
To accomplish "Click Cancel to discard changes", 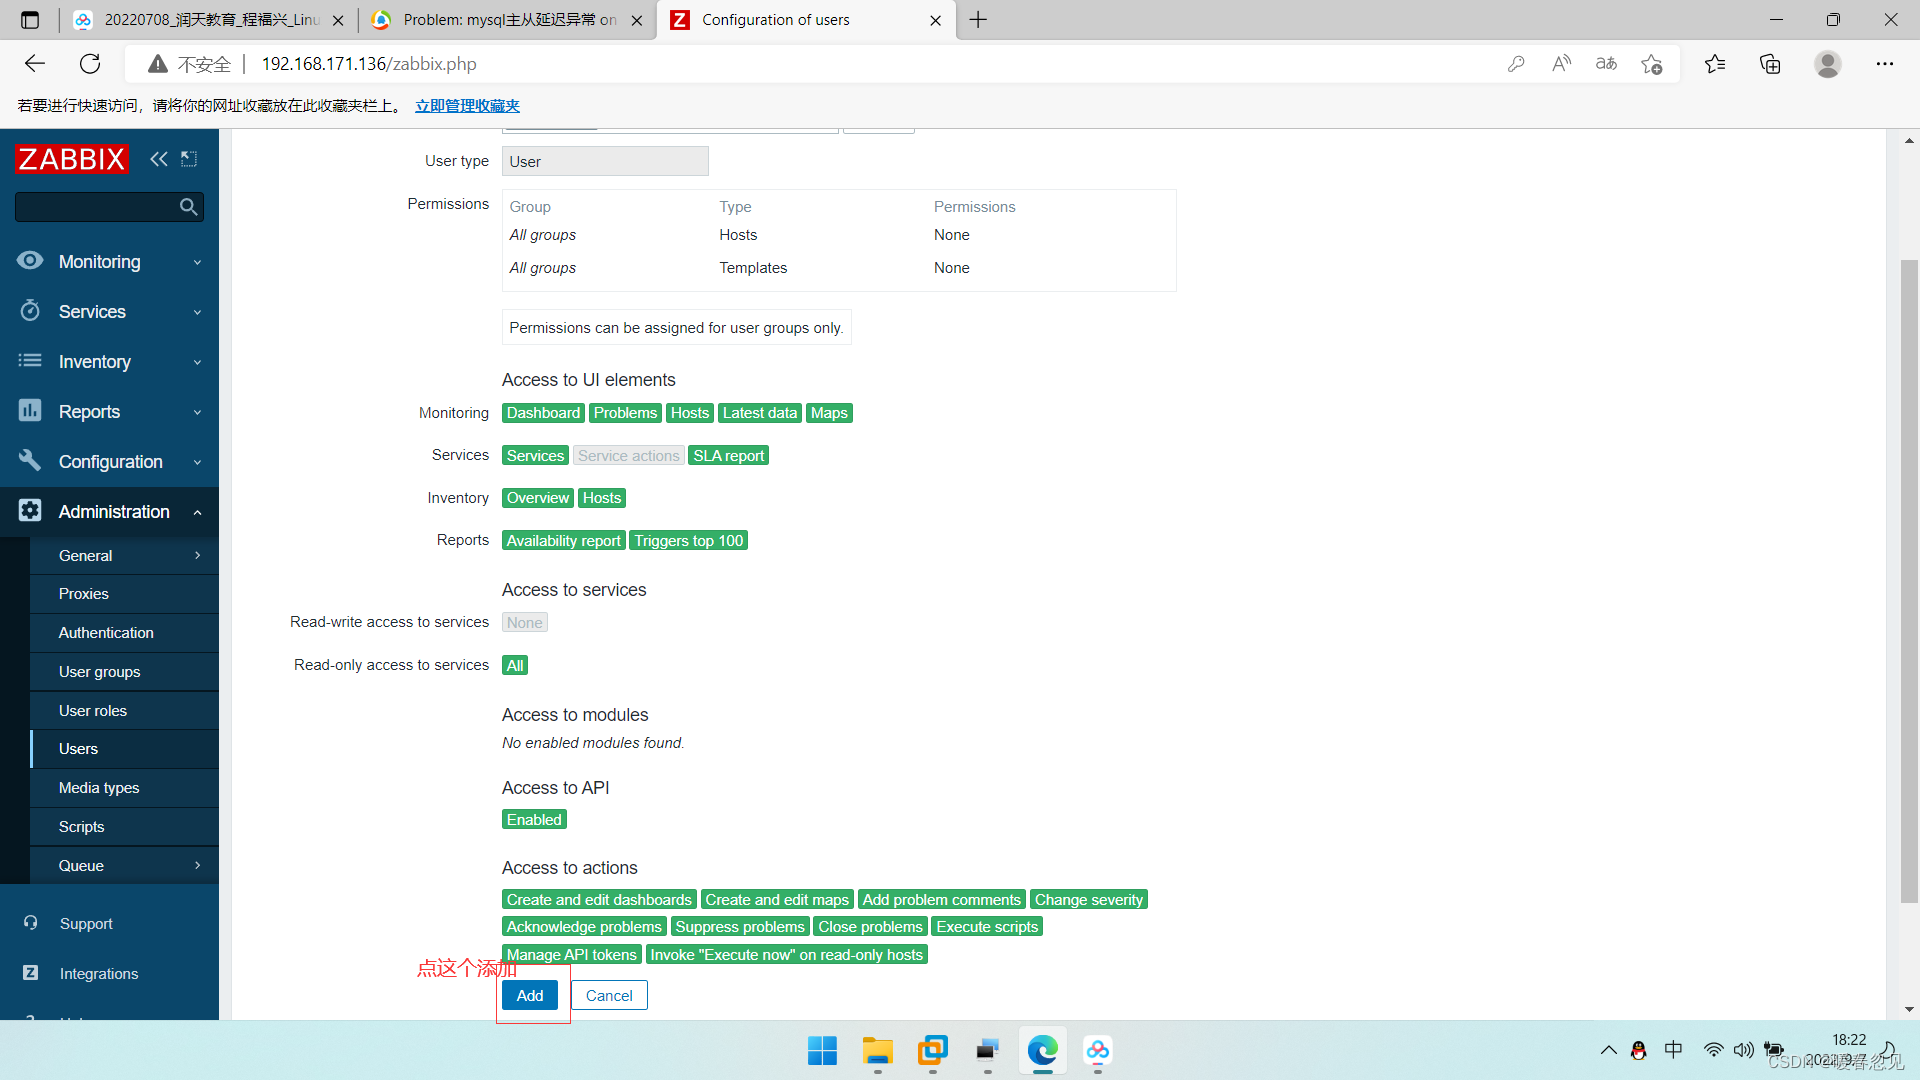I will coord(608,994).
